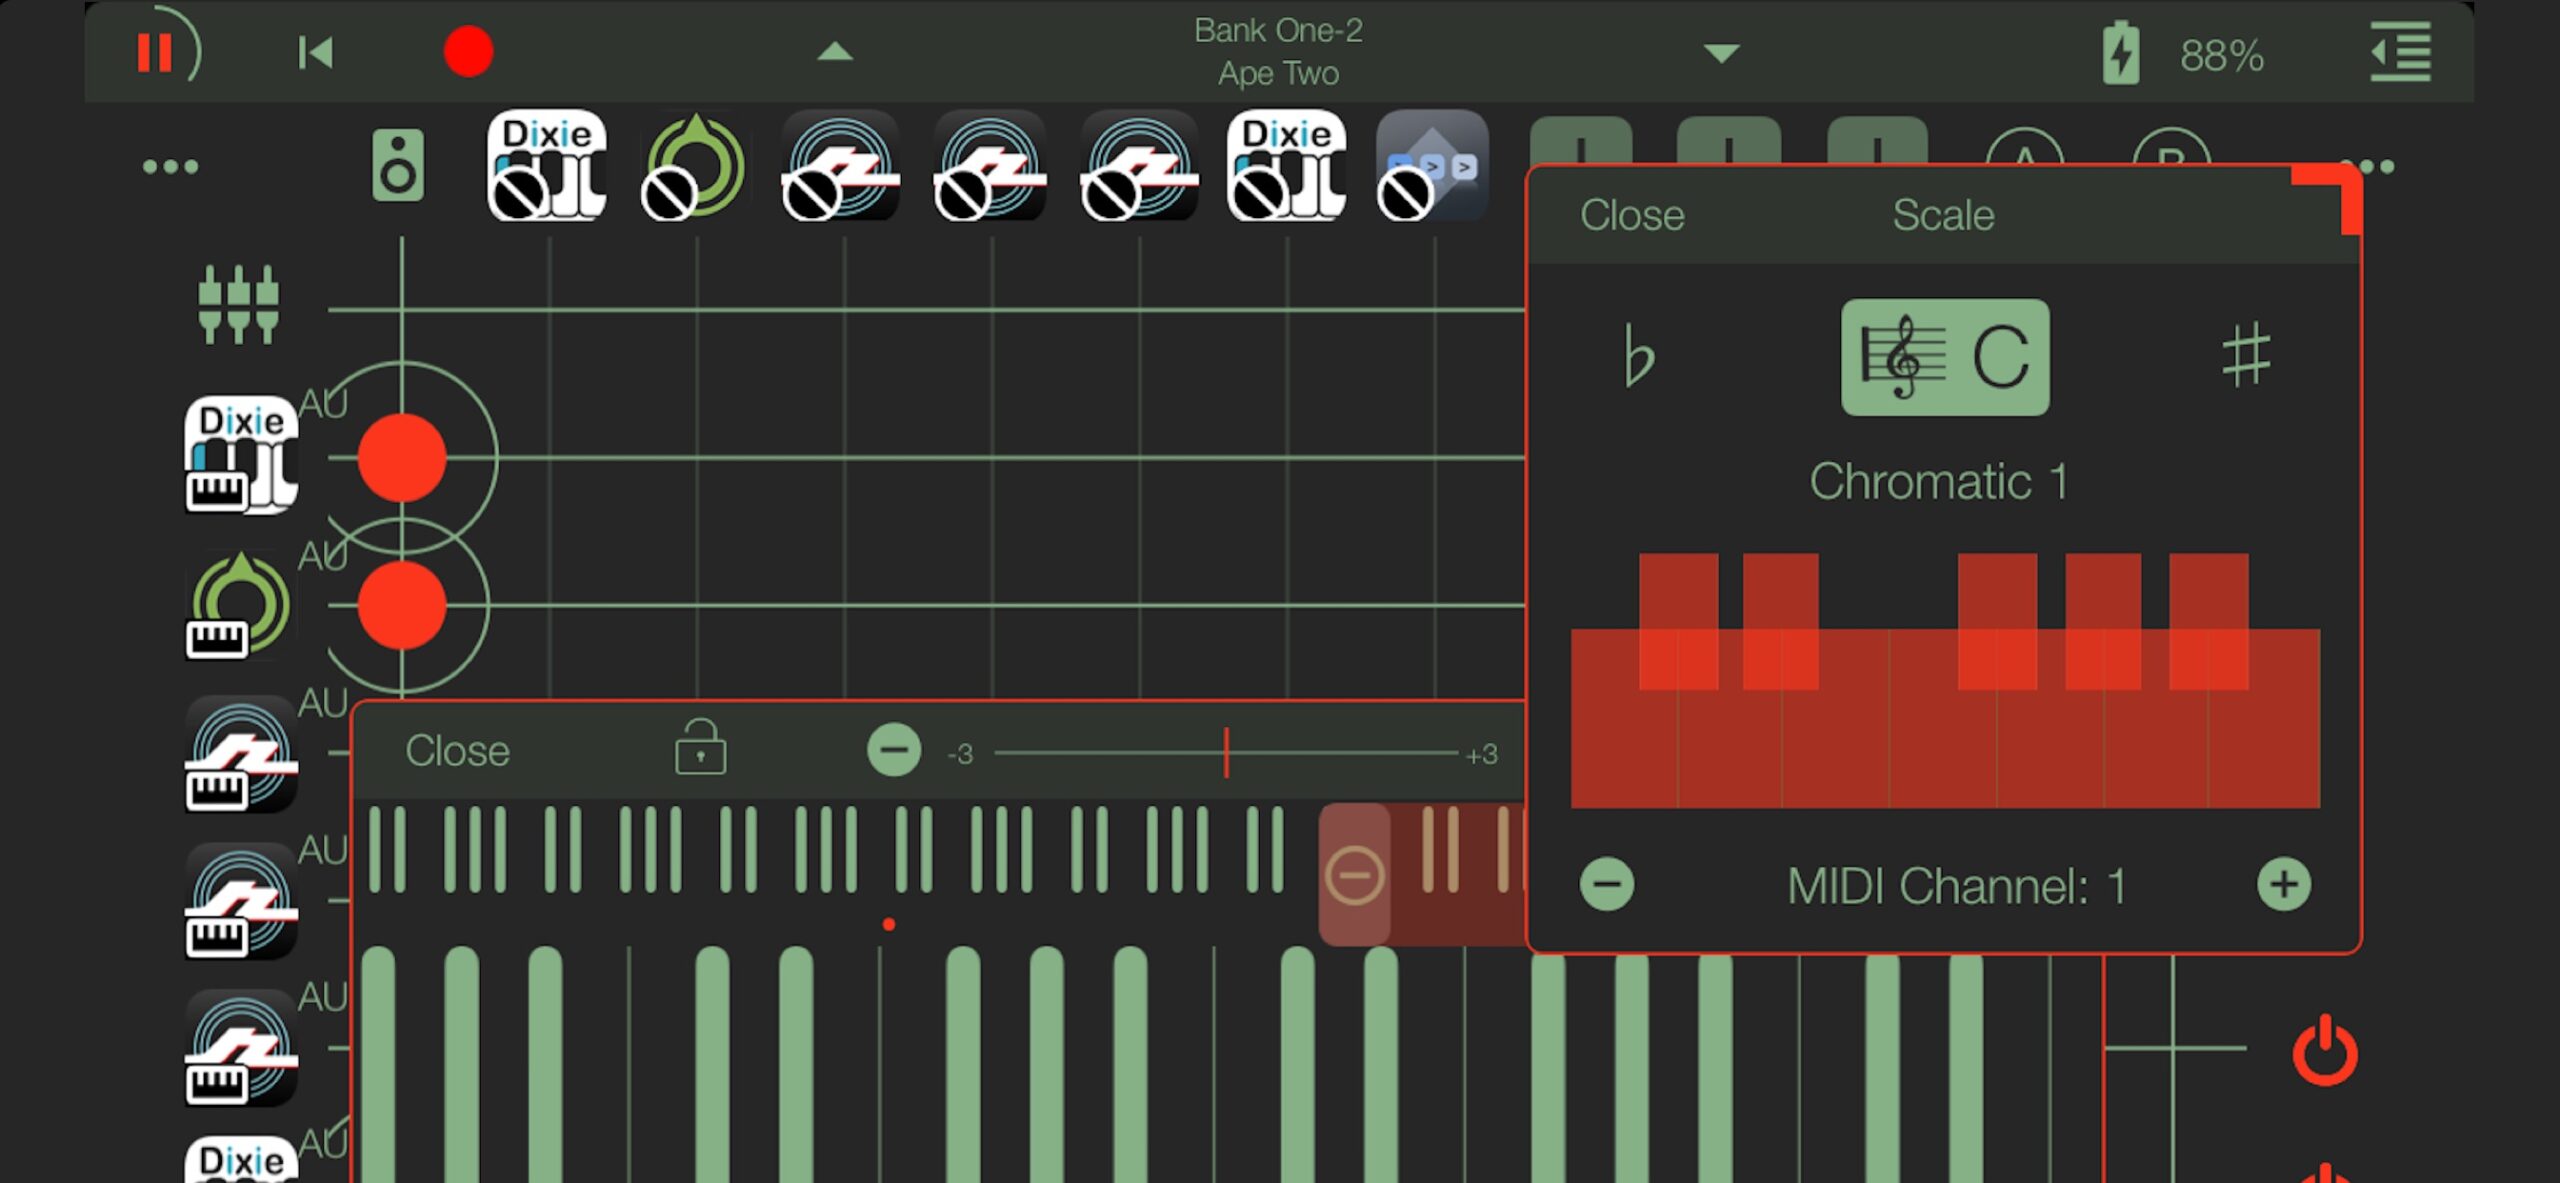
Task: Open the Chromatic 1 scale name
Action: 1937,482
